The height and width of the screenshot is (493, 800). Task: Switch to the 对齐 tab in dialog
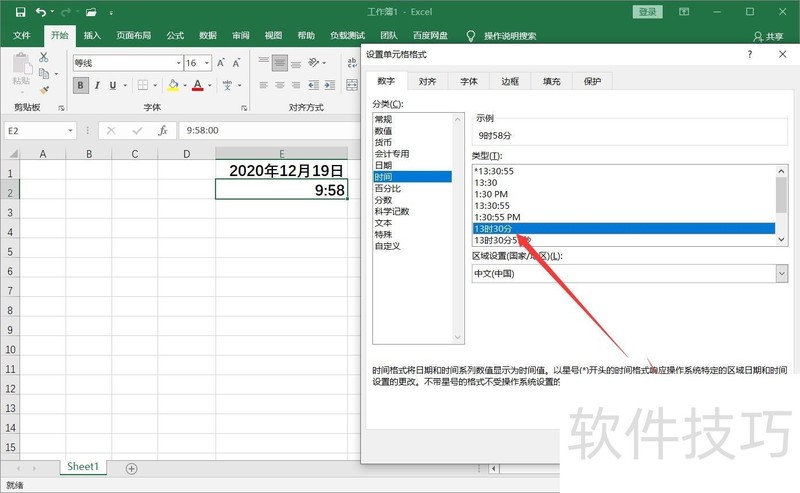point(427,81)
